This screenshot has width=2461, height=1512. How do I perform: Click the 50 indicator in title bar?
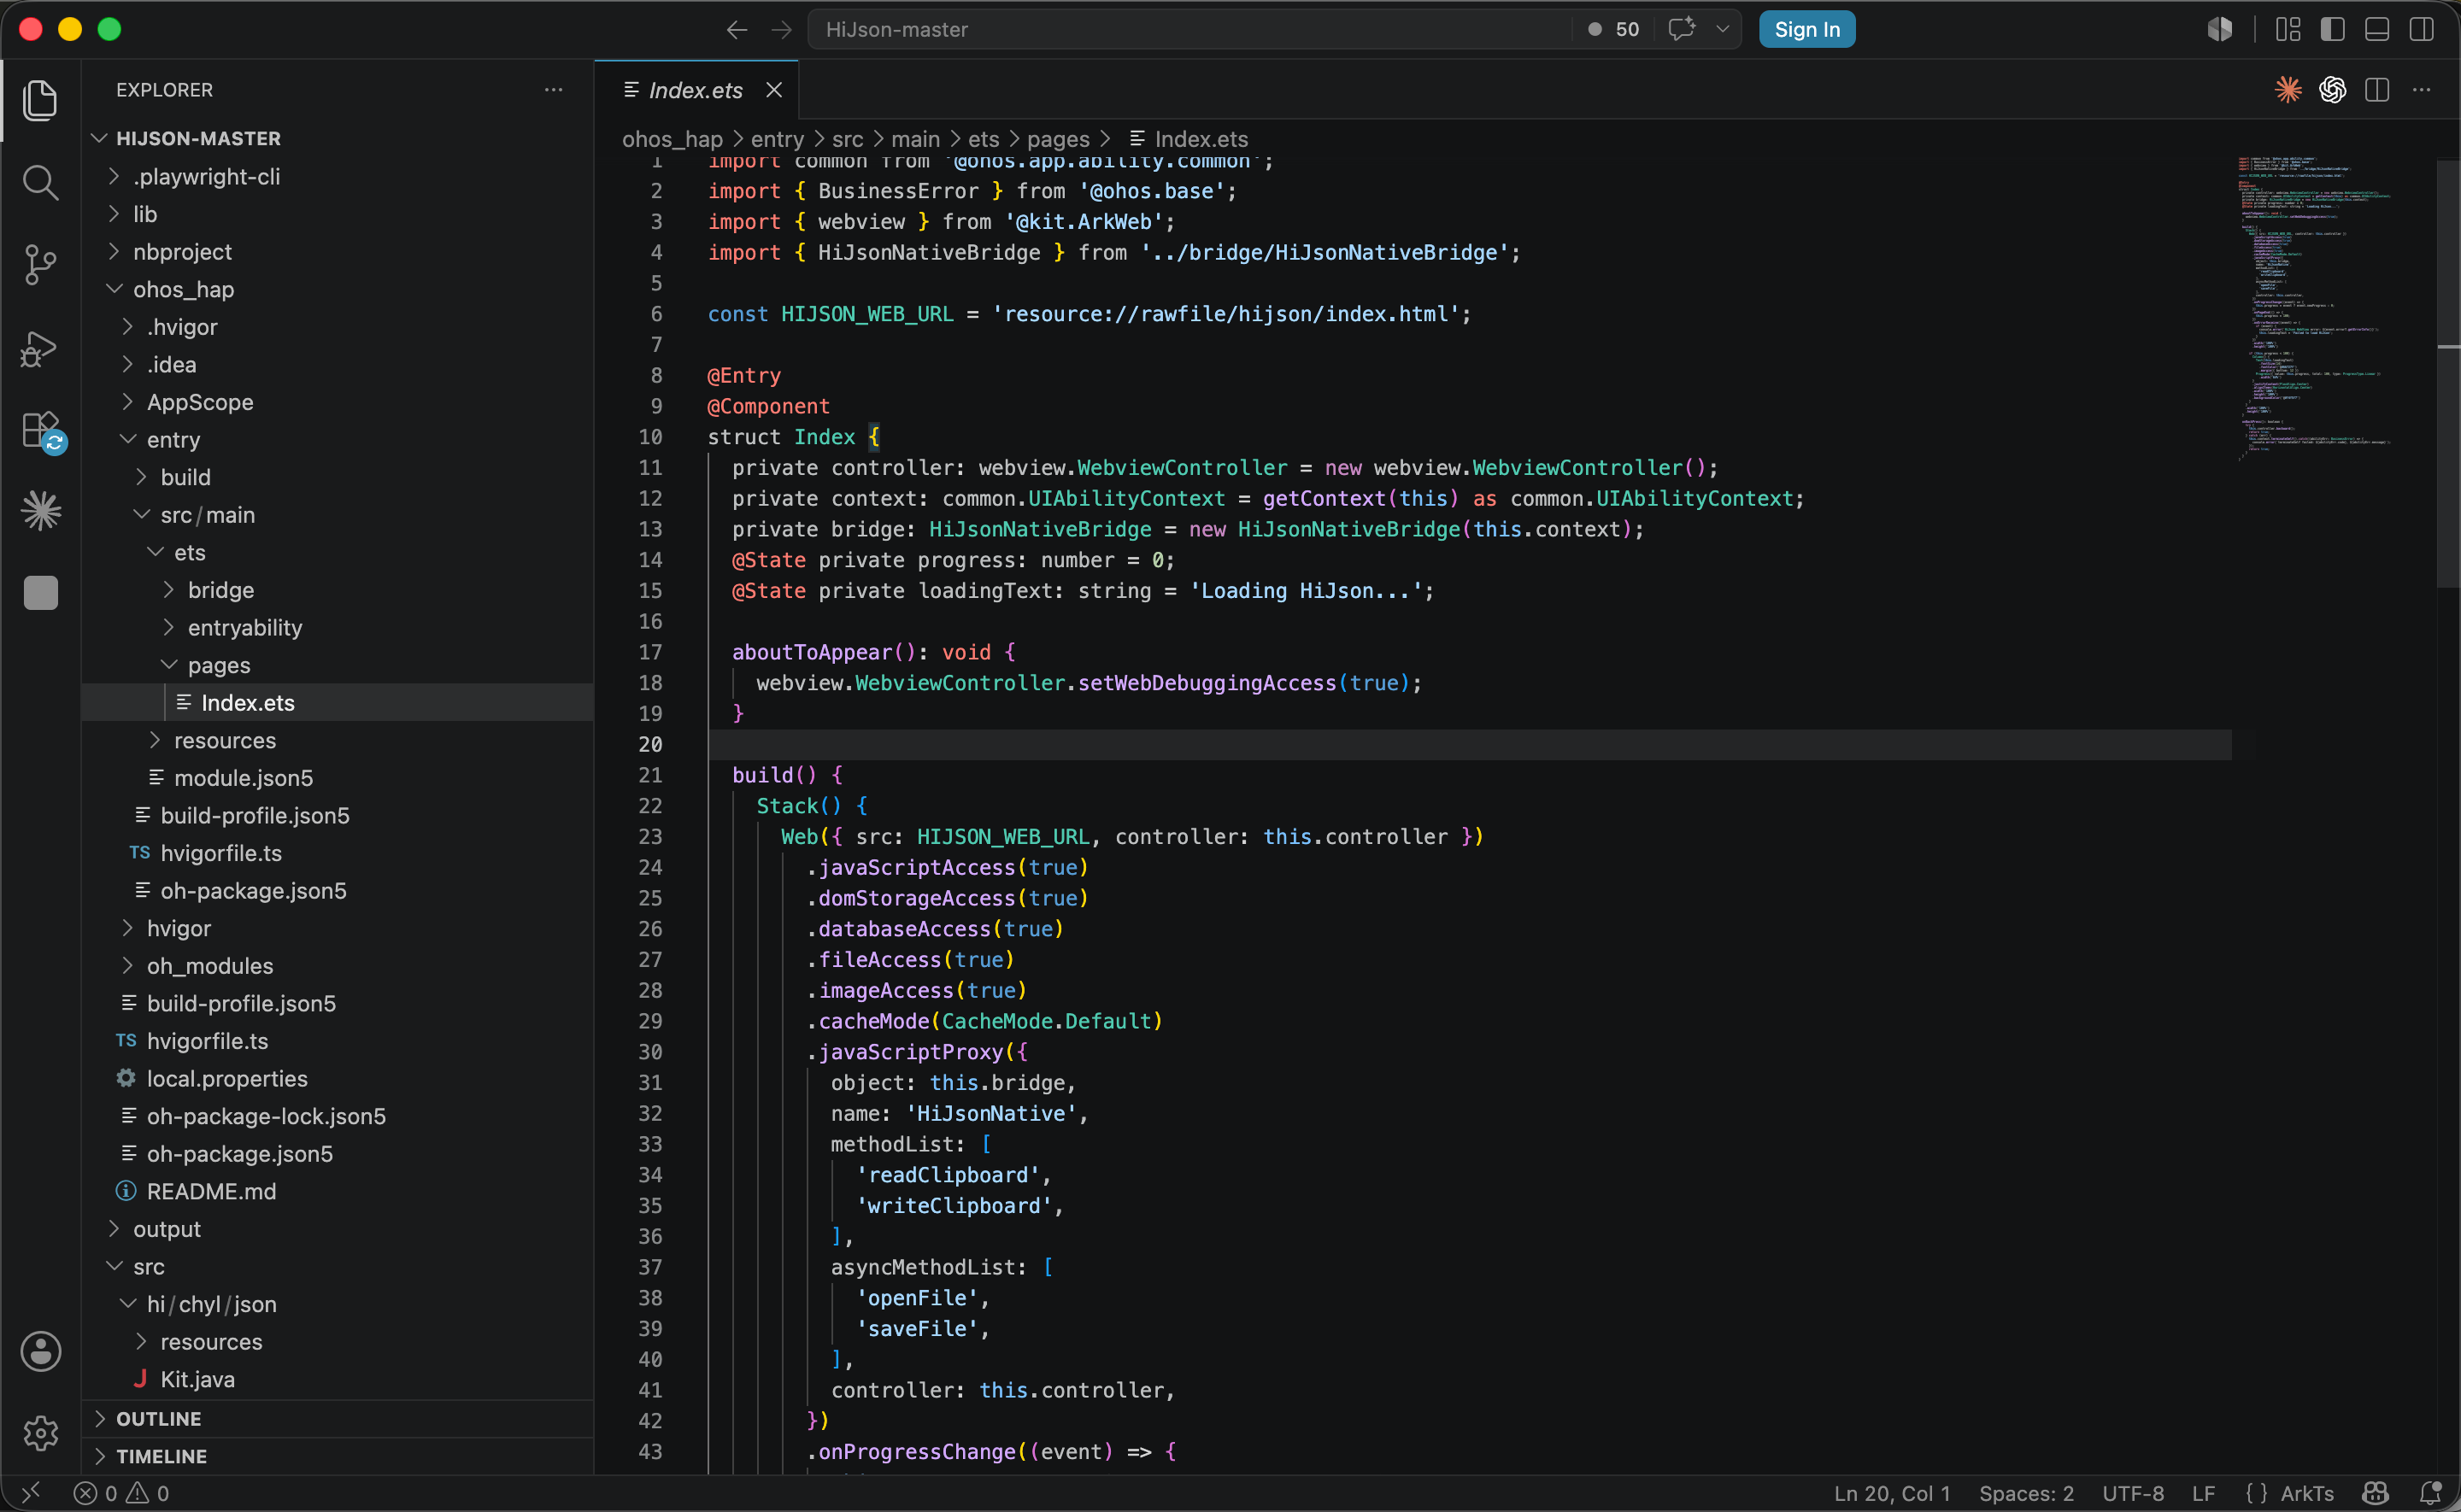point(1614,29)
